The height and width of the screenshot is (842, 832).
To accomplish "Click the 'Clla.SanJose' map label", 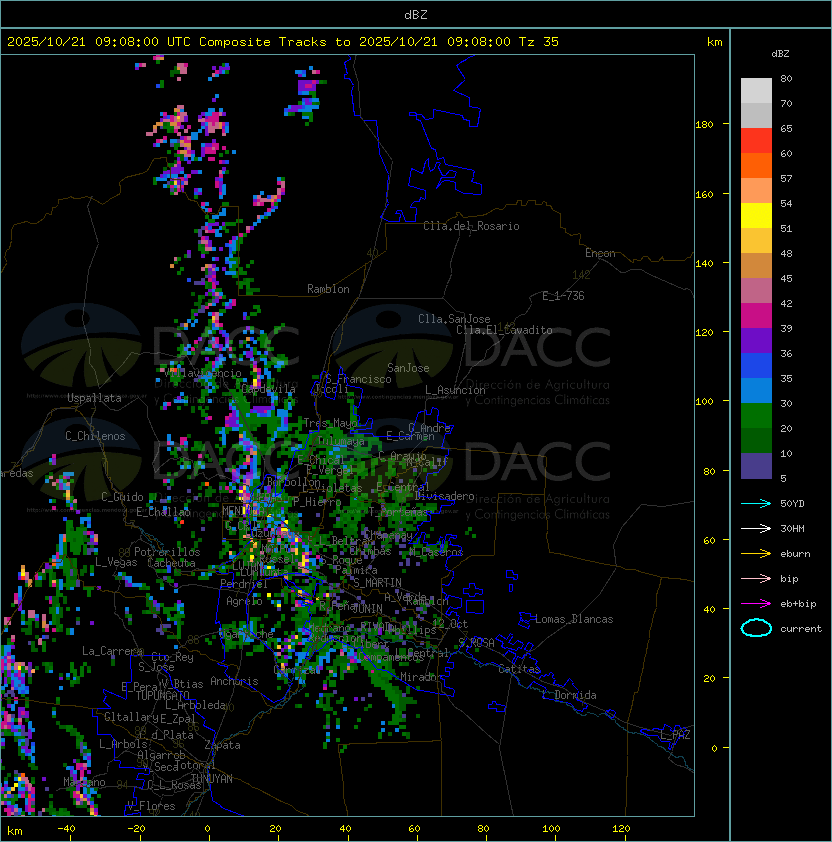I will pyautogui.click(x=454, y=319).
